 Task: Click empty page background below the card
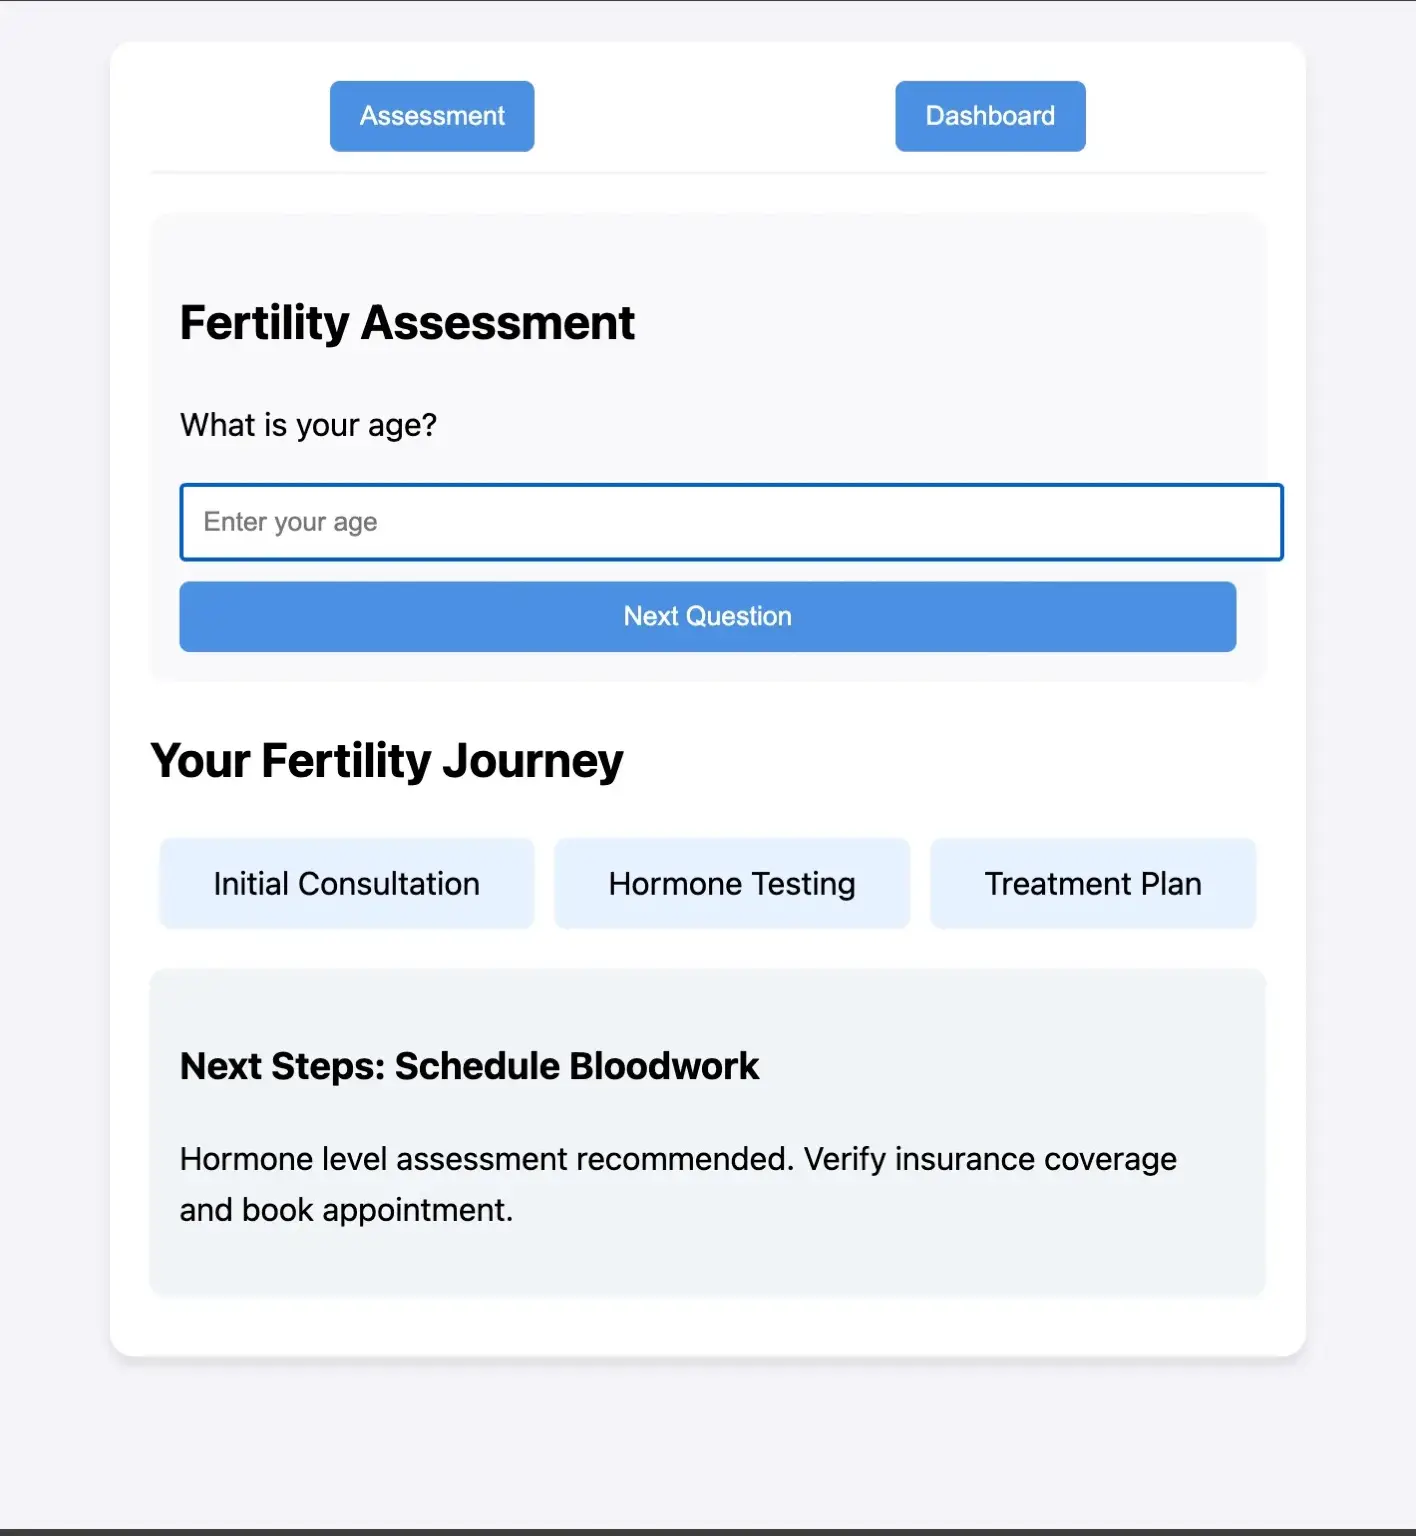pos(708,1440)
